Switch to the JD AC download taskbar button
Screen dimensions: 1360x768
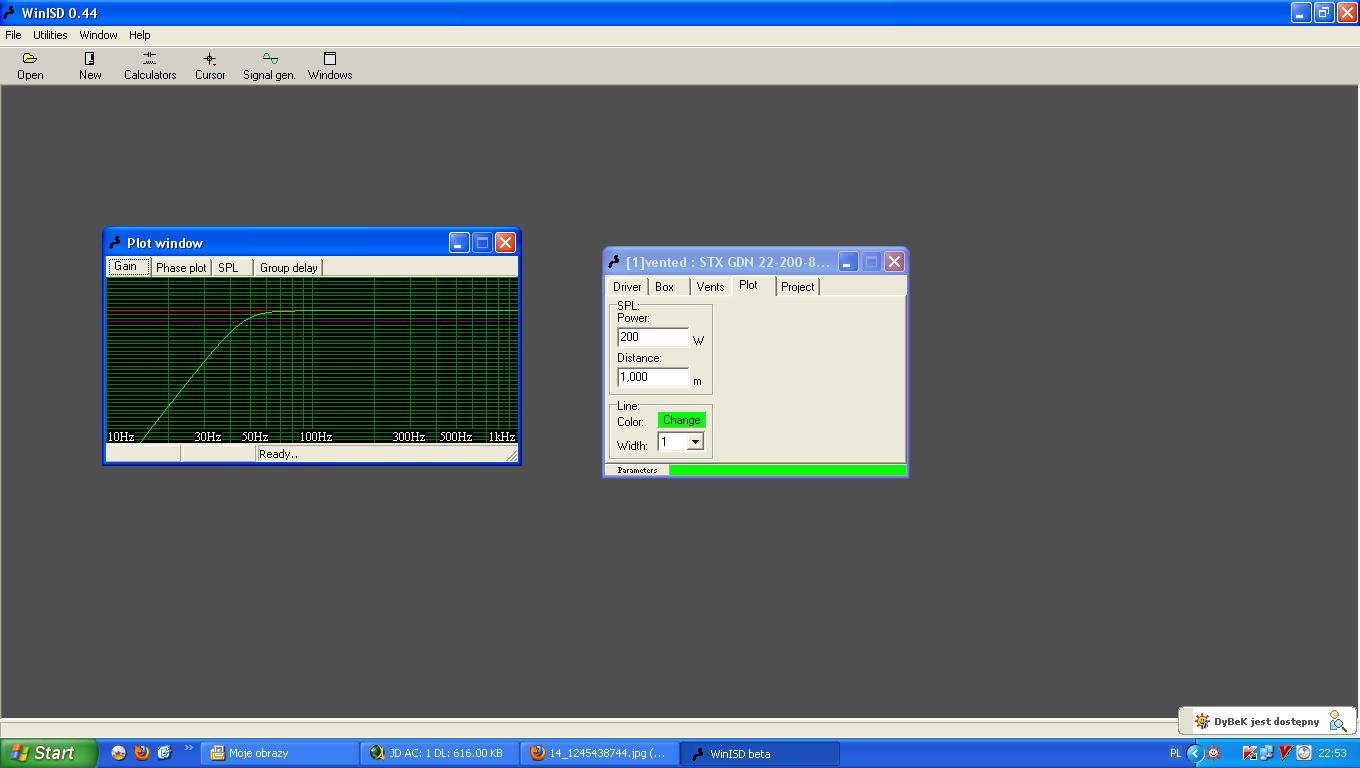[440, 753]
